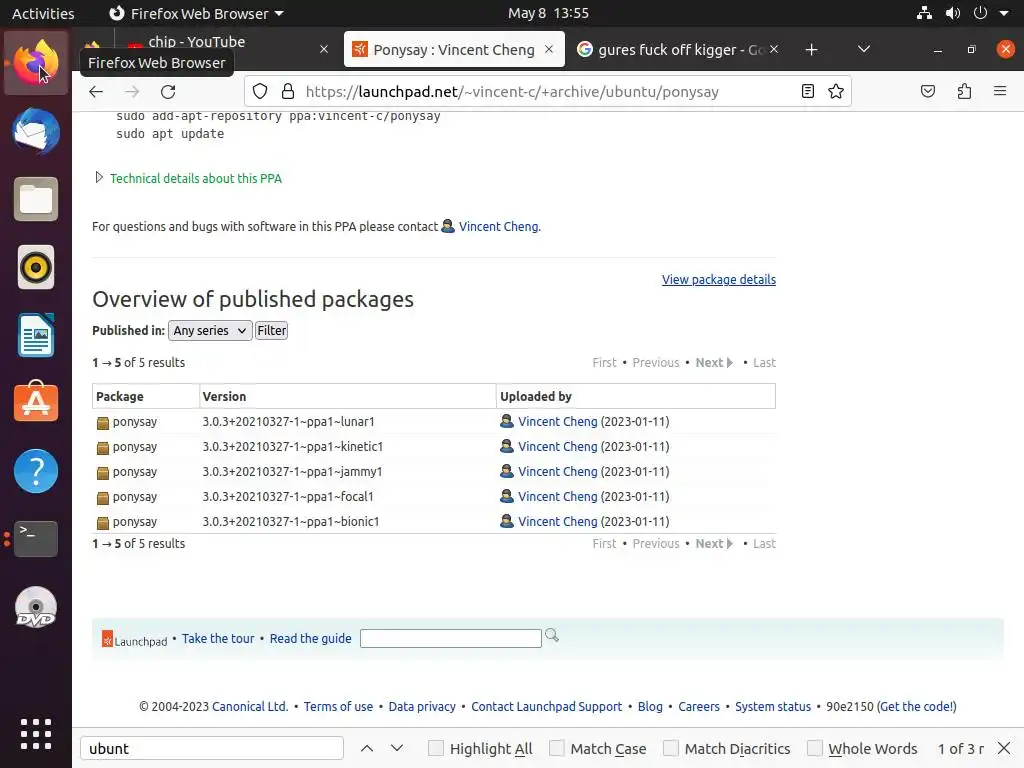This screenshot has width=1024, height=768.
Task: Open the Firefox application menu
Action: pyautogui.click(x=1000, y=91)
